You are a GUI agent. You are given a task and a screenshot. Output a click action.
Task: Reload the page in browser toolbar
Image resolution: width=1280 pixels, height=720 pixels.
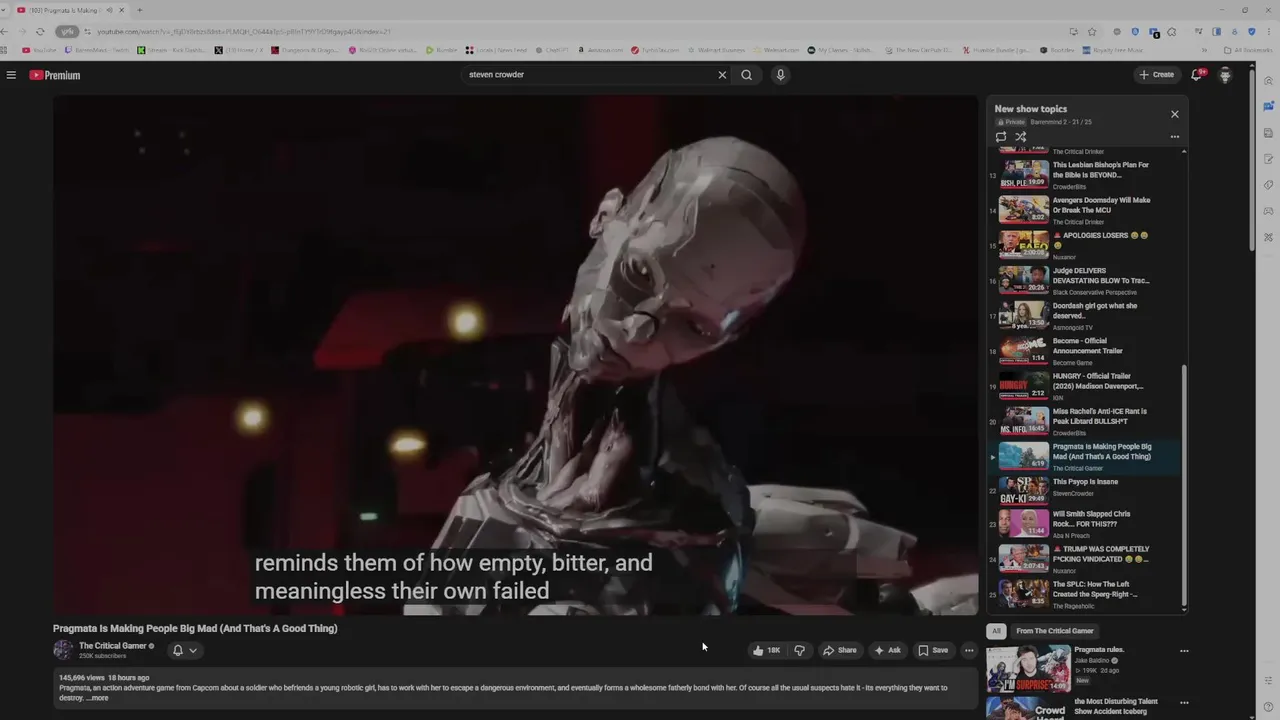40,31
